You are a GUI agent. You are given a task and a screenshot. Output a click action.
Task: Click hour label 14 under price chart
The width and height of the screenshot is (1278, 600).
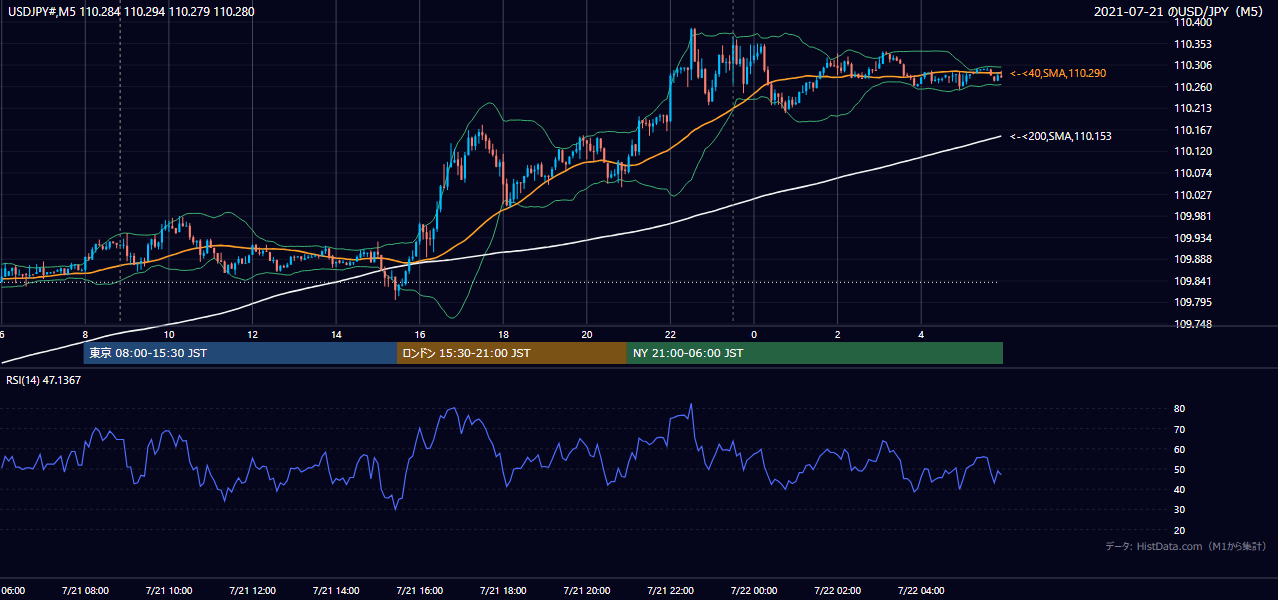point(336,334)
